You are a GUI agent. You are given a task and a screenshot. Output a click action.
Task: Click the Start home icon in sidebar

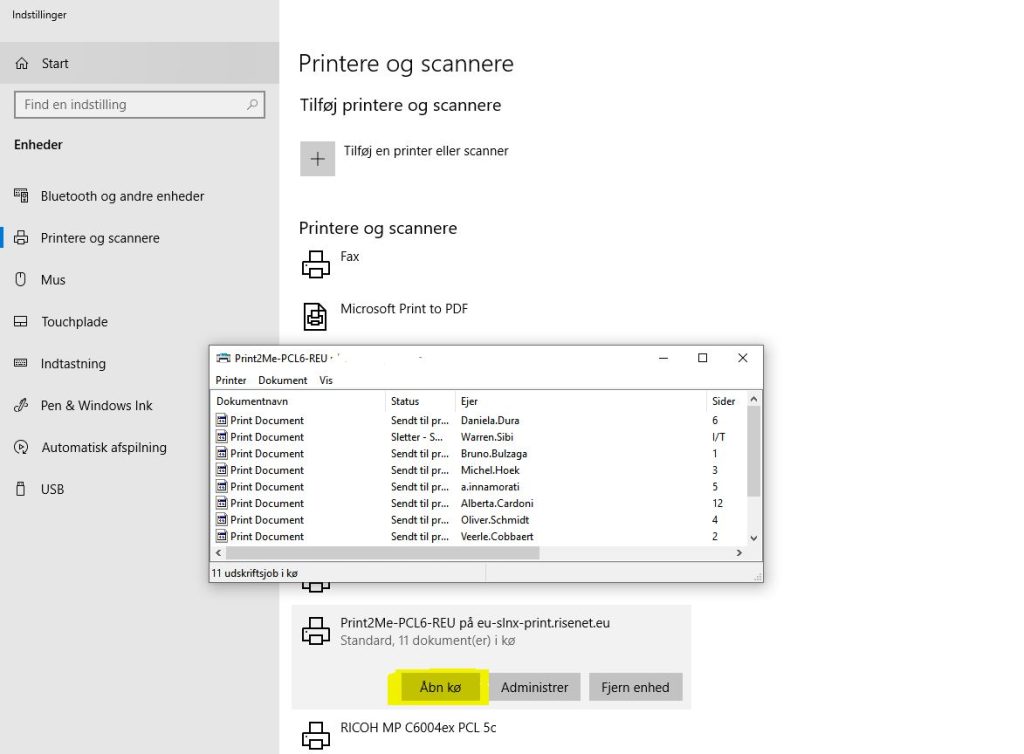22,64
